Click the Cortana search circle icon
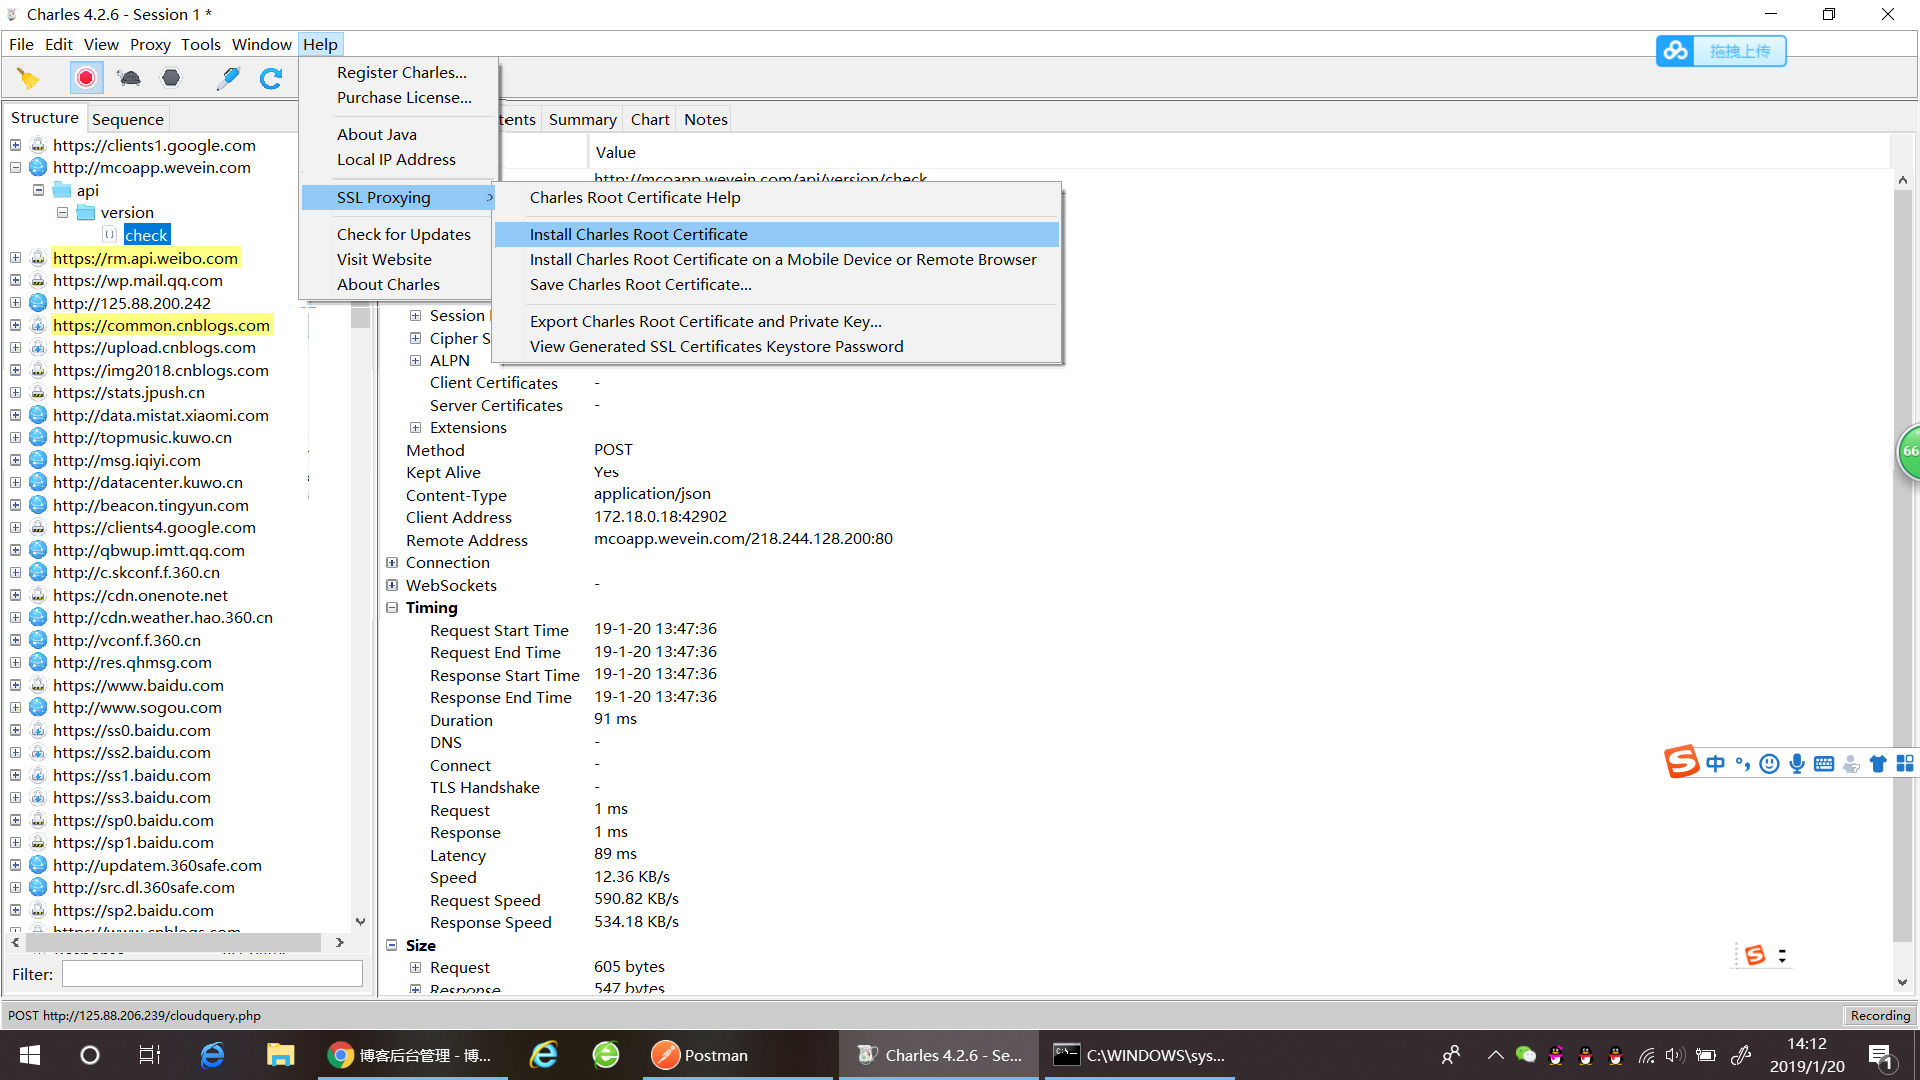 tap(90, 1055)
